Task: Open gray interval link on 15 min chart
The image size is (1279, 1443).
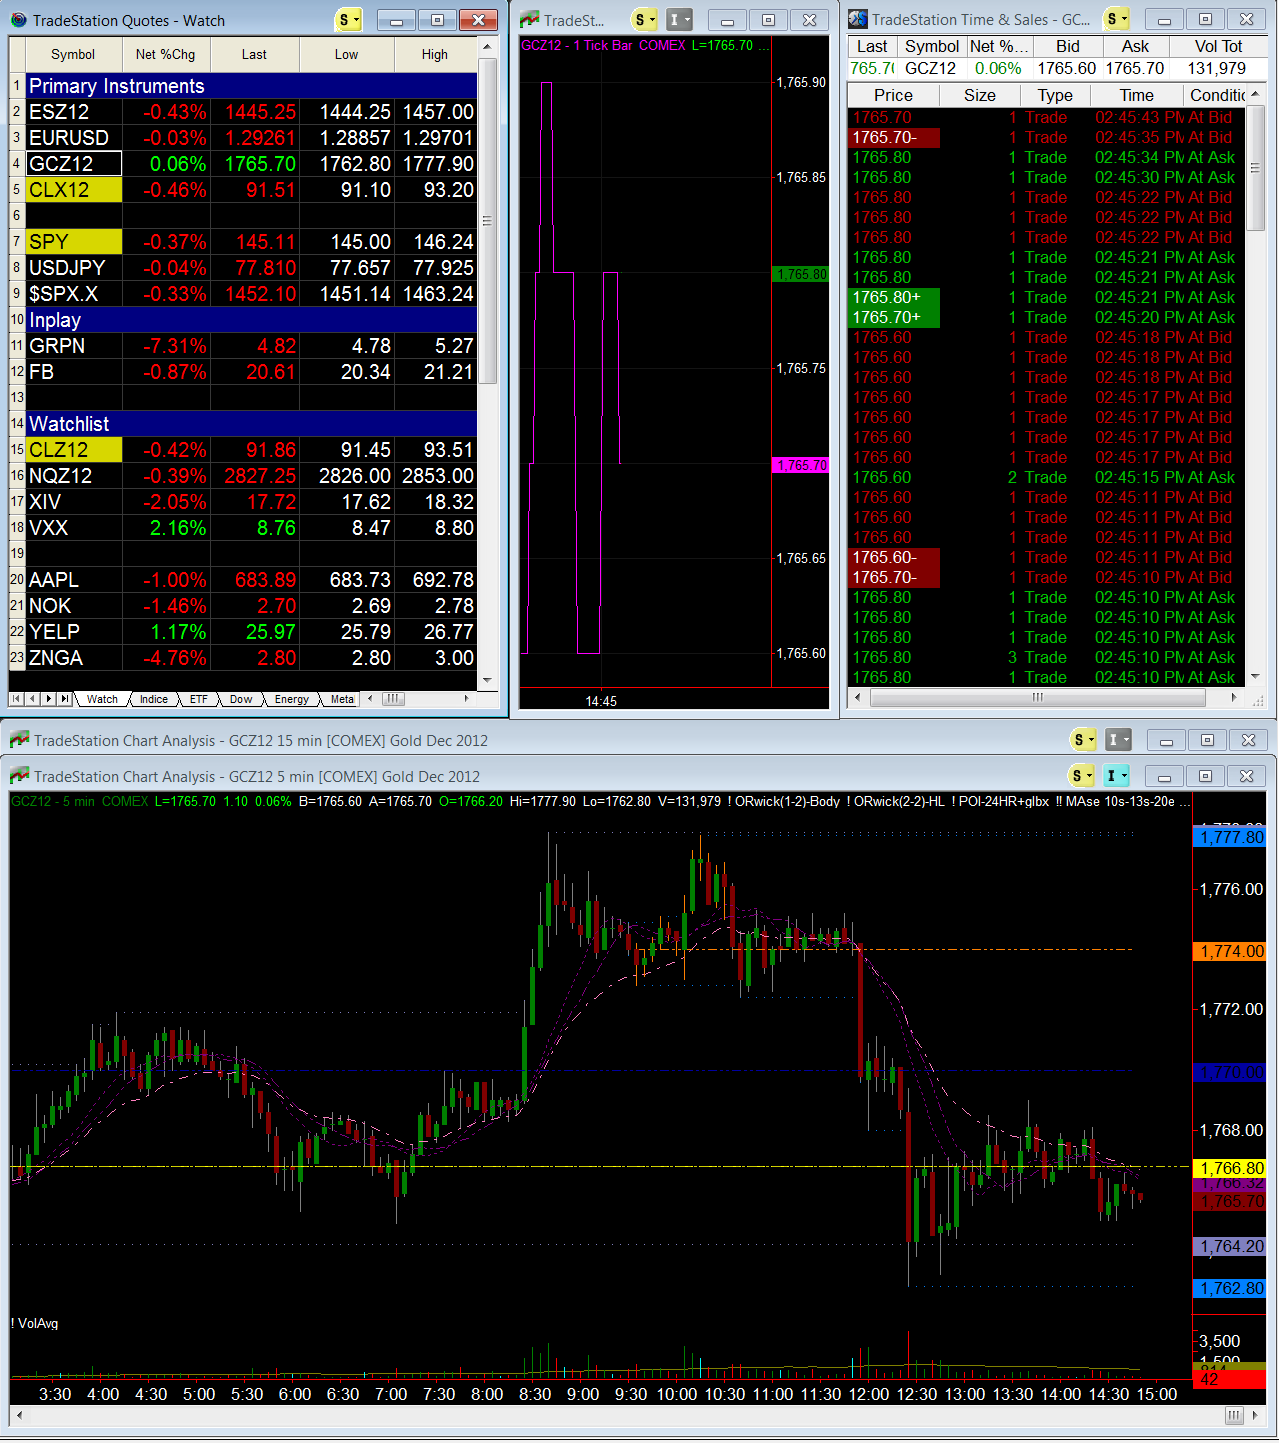Action: pyautogui.click(x=1117, y=740)
